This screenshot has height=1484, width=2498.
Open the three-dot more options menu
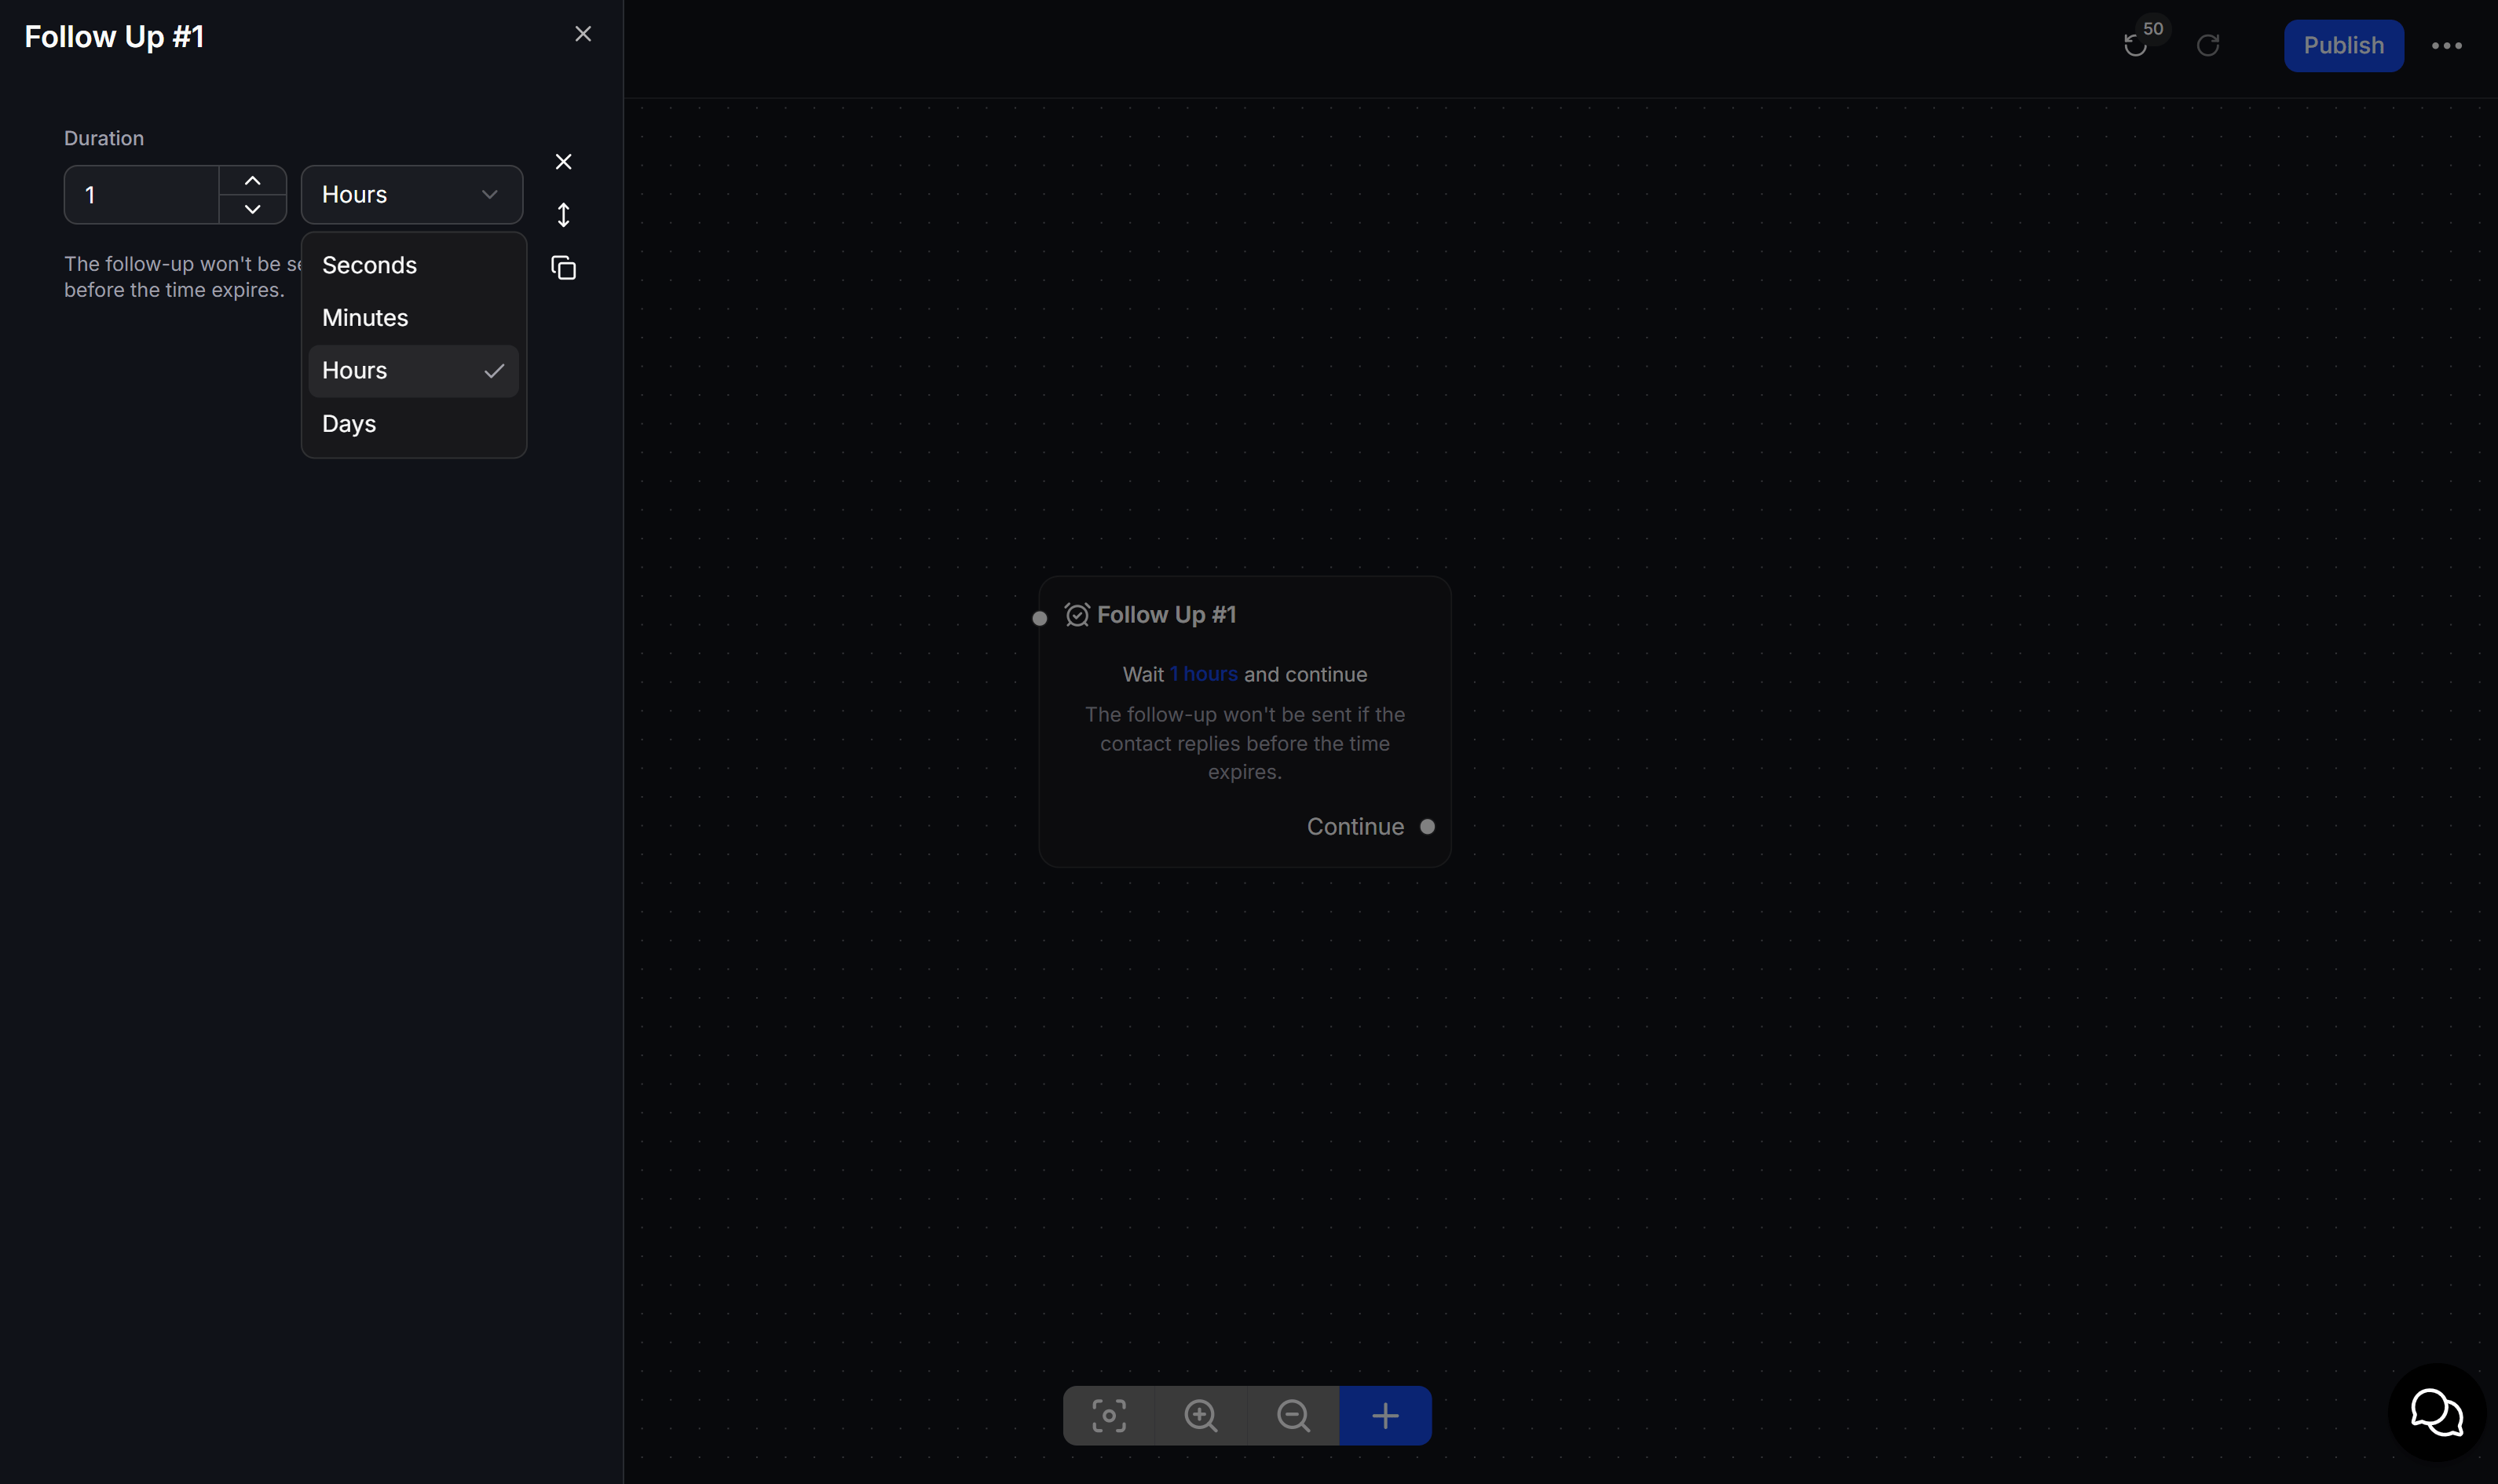[2447, 45]
